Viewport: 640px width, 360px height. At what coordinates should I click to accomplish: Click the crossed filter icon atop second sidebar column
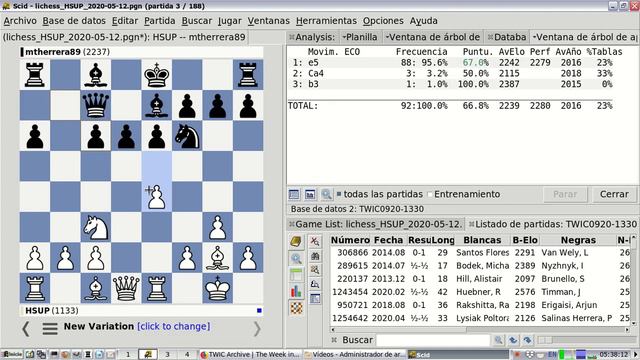pyautogui.click(x=315, y=241)
